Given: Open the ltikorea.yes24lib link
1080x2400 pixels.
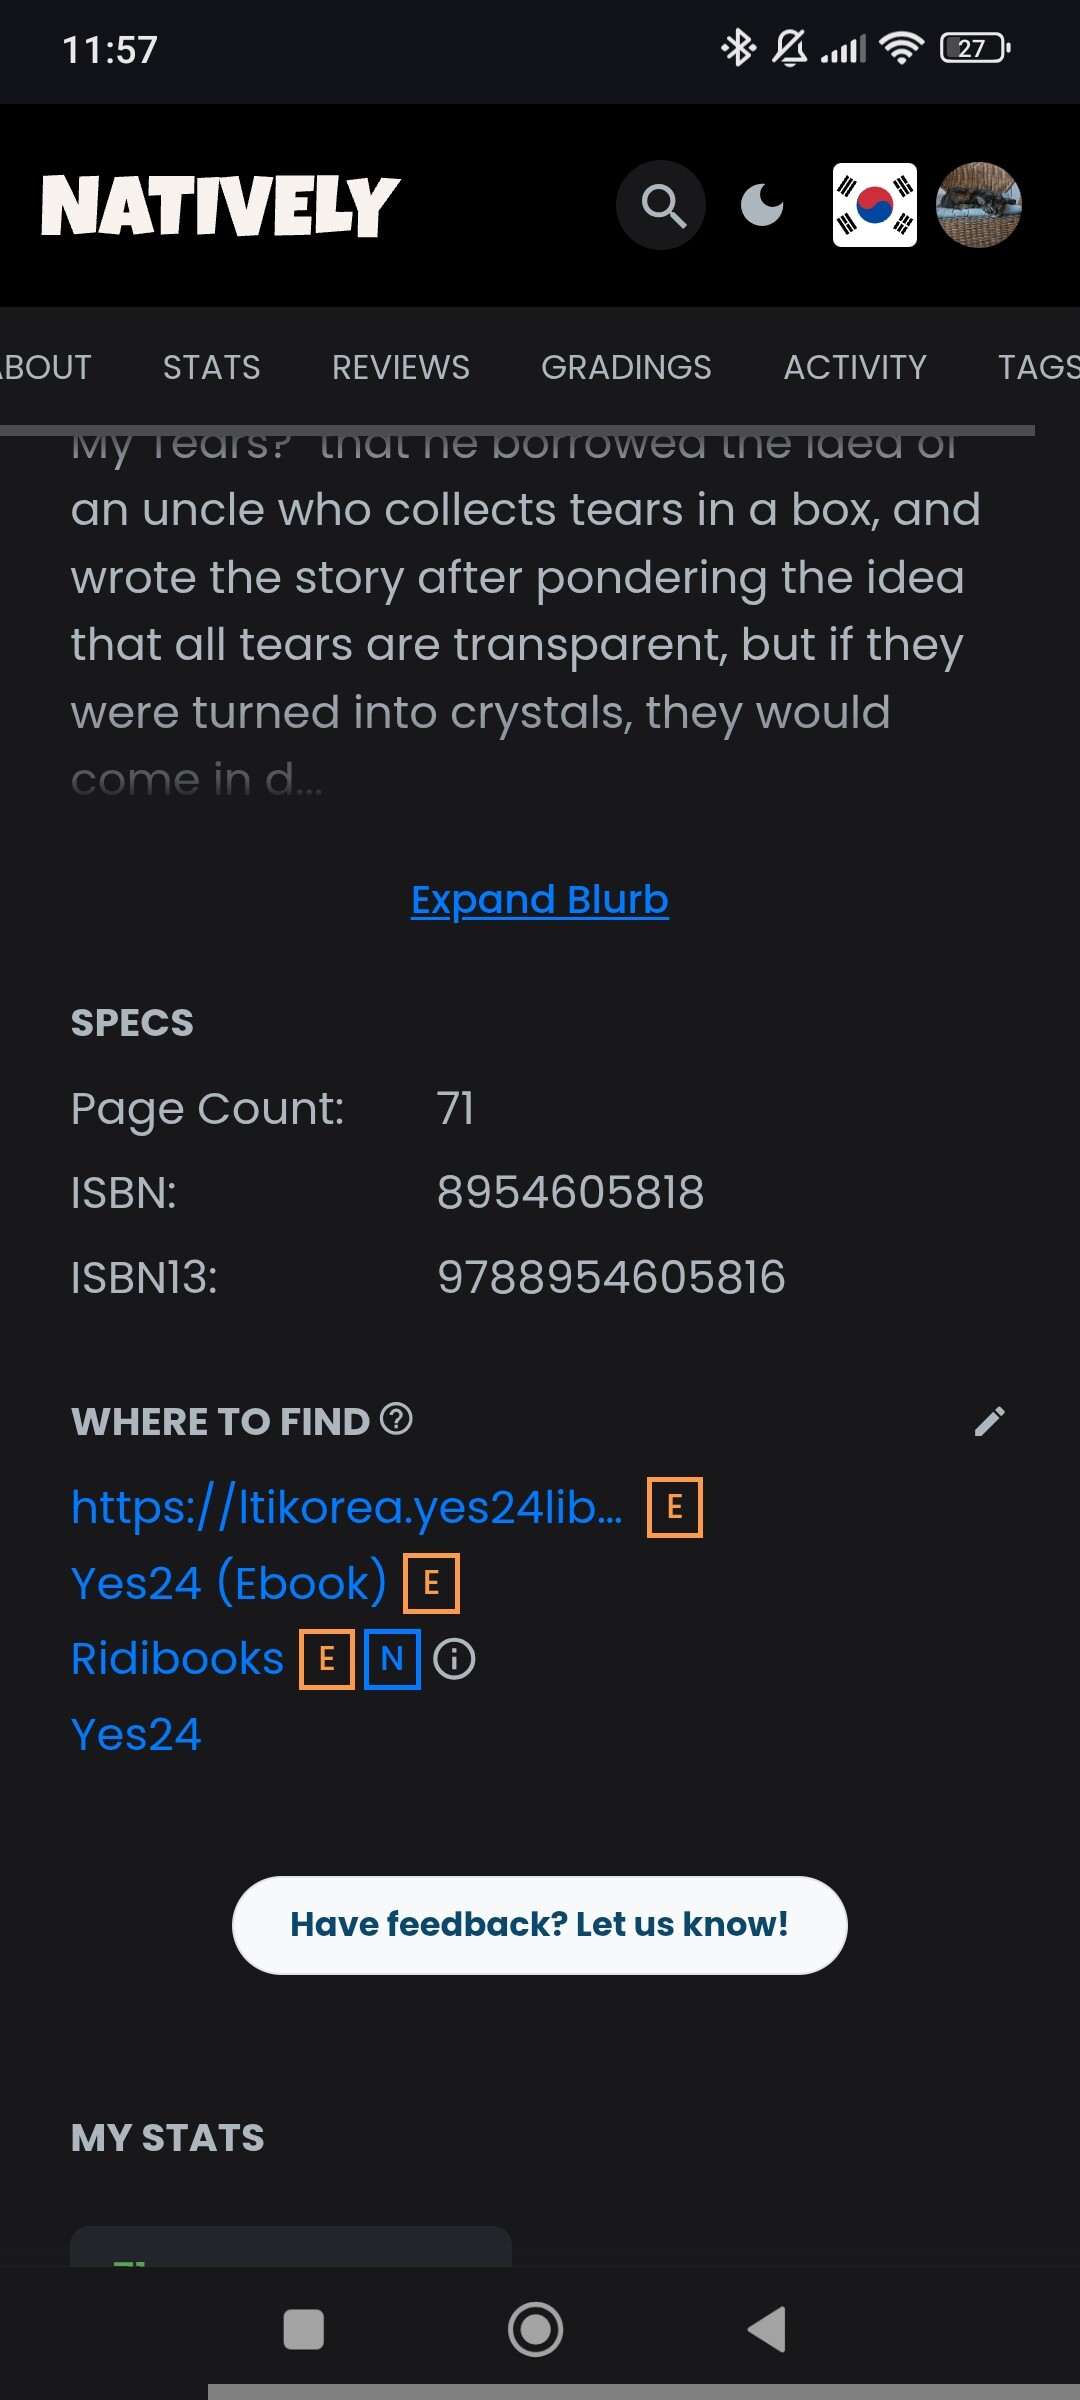Looking at the screenshot, I should pyautogui.click(x=346, y=1507).
